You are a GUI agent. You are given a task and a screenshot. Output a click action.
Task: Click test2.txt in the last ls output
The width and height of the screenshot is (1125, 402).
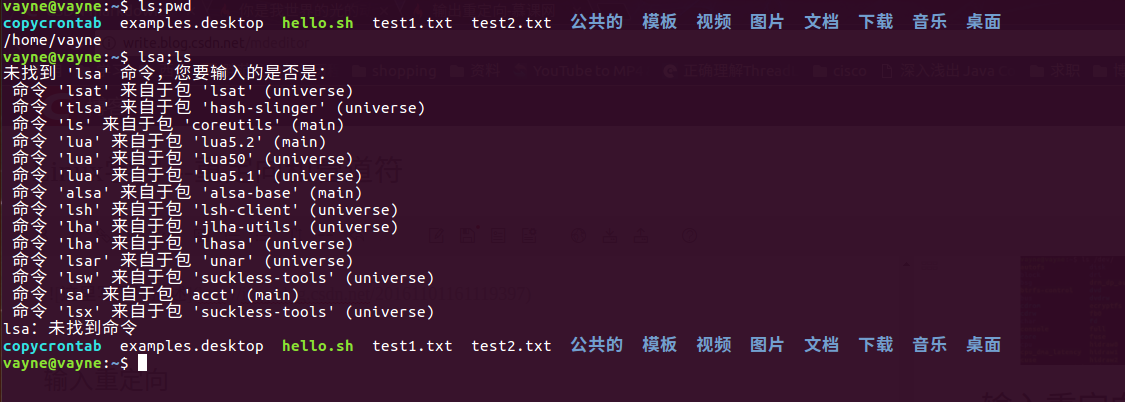click(511, 347)
